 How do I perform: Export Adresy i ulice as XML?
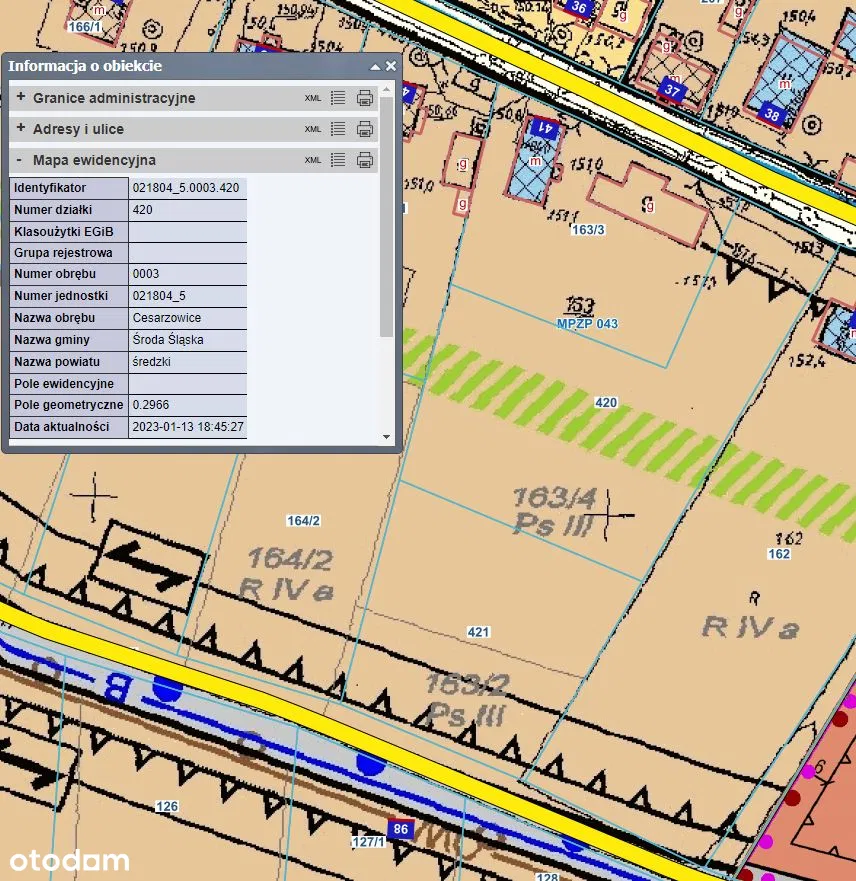point(313,130)
